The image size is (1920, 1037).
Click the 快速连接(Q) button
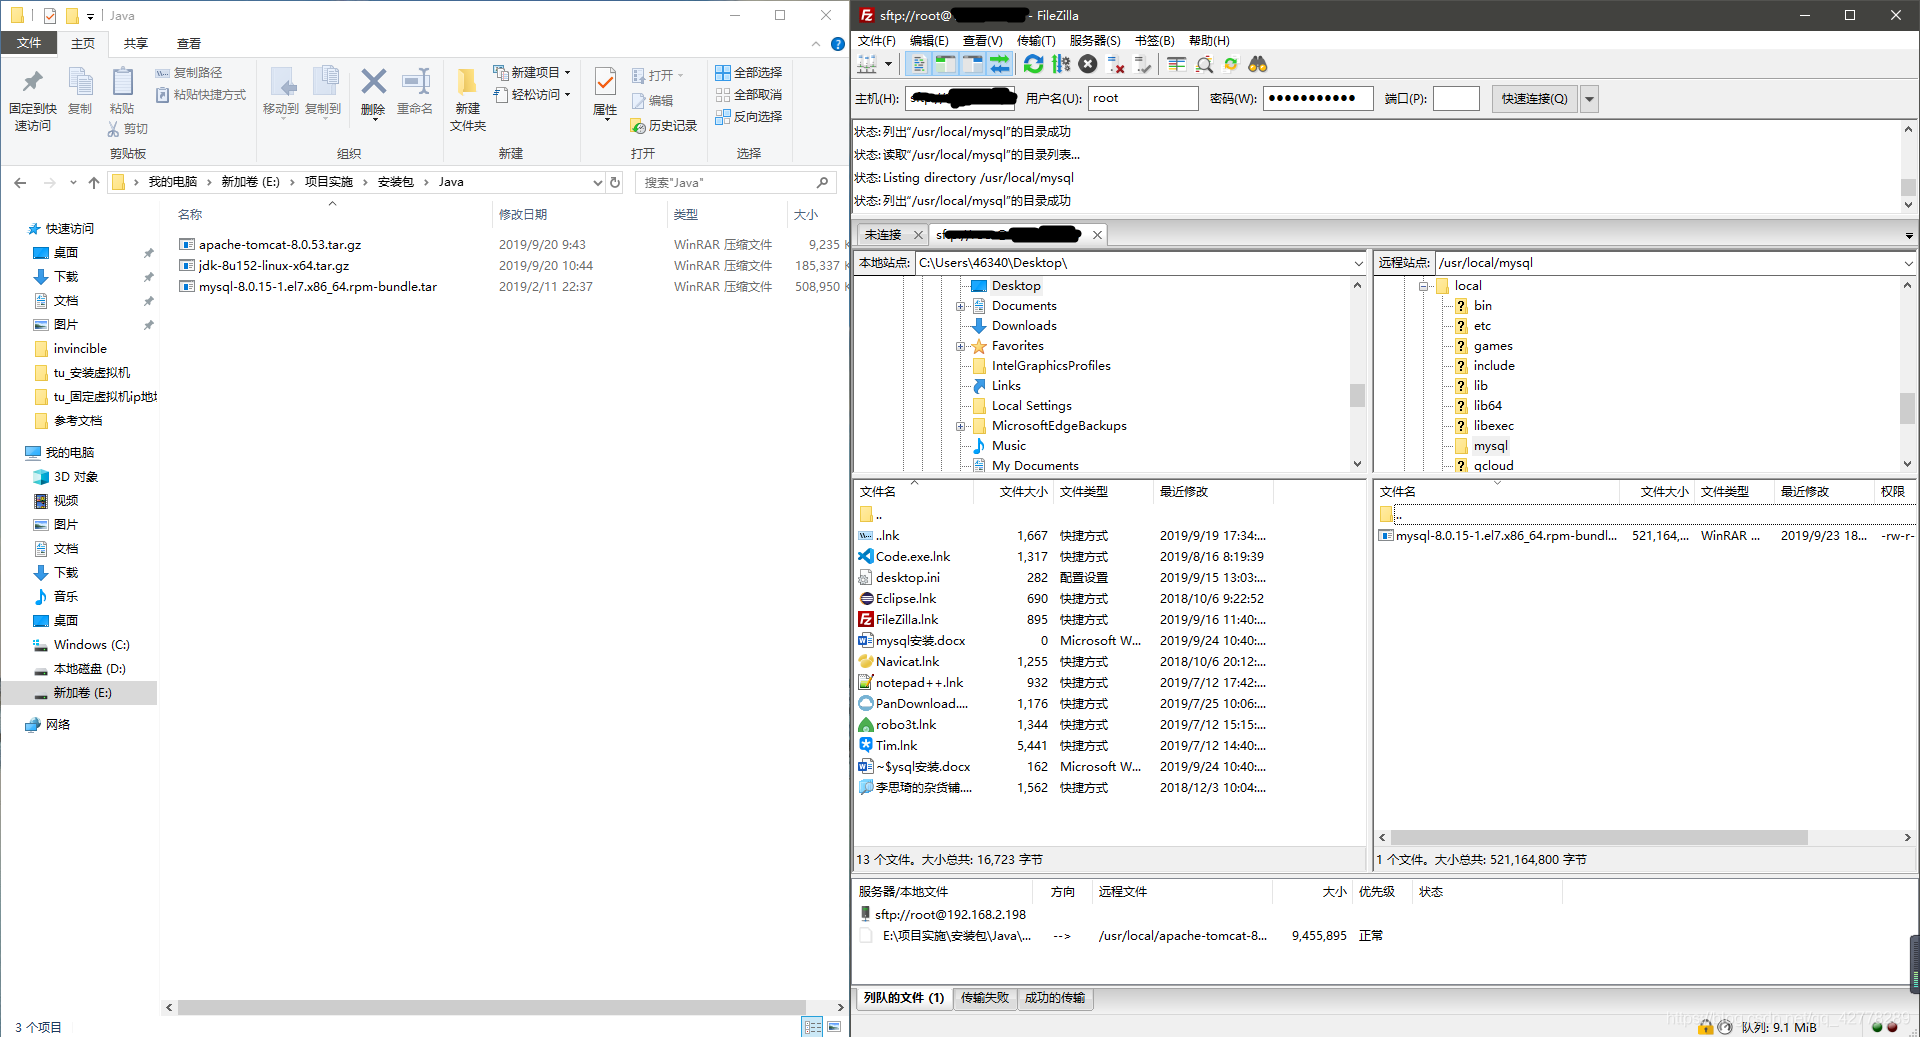[1535, 99]
